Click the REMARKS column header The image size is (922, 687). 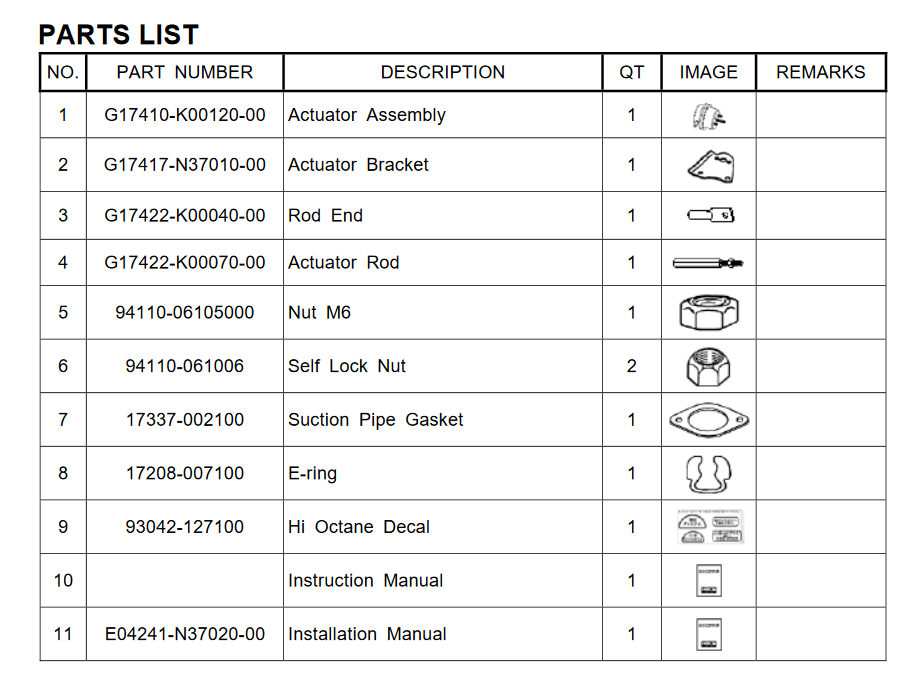(x=820, y=72)
